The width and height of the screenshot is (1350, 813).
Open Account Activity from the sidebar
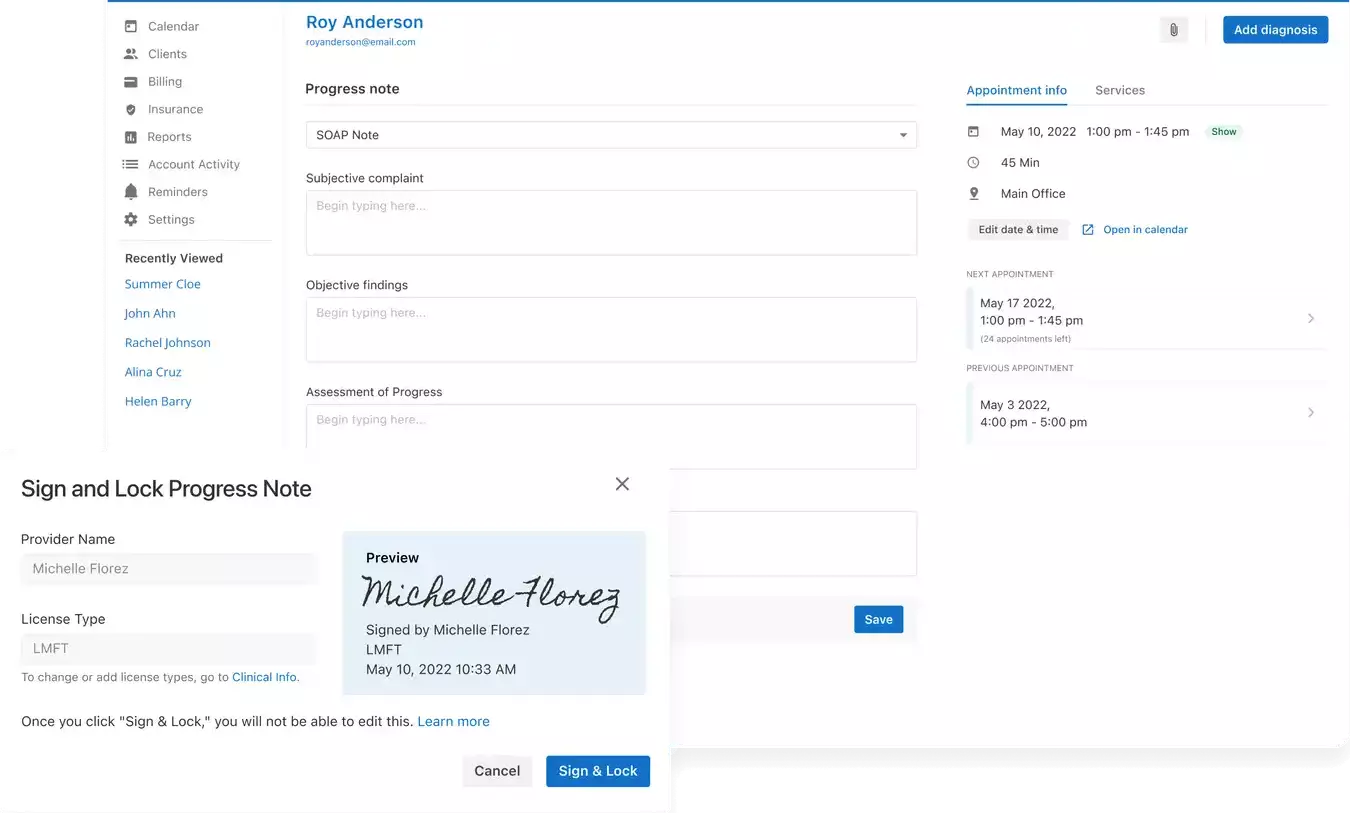tap(193, 164)
